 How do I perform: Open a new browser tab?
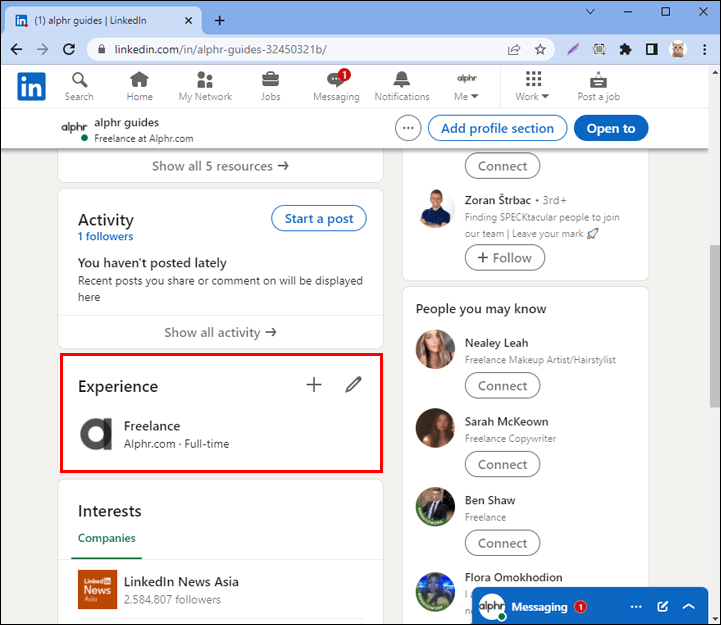[219, 20]
